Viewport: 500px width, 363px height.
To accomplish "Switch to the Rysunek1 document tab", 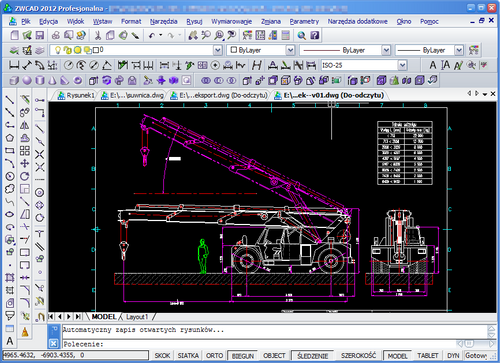I will (x=77, y=95).
